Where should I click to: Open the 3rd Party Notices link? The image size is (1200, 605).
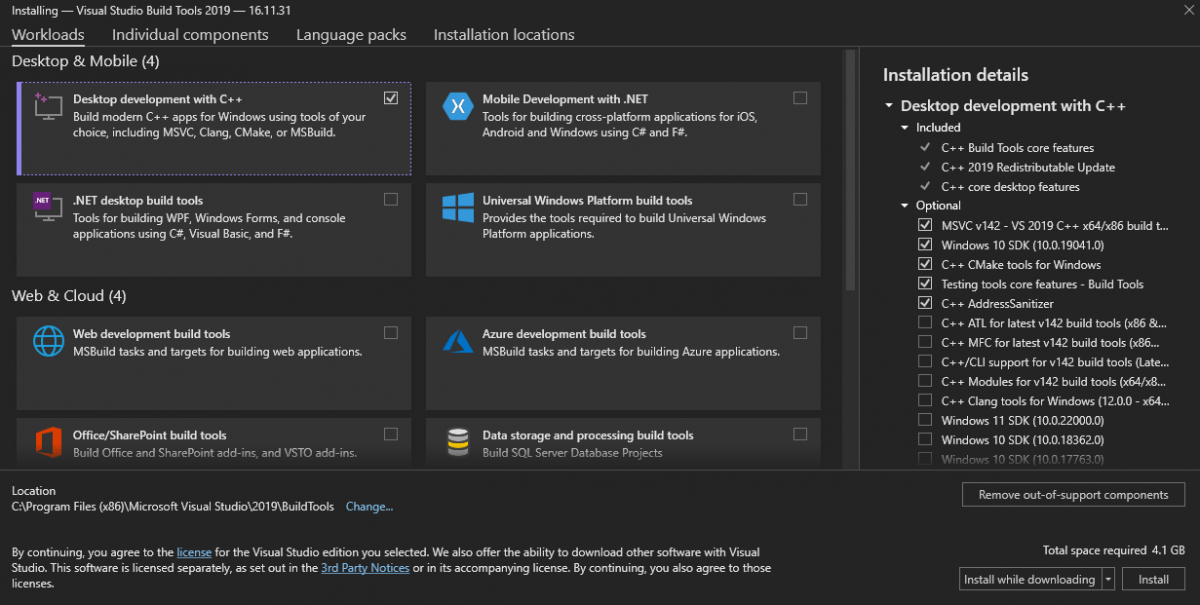tap(365, 568)
